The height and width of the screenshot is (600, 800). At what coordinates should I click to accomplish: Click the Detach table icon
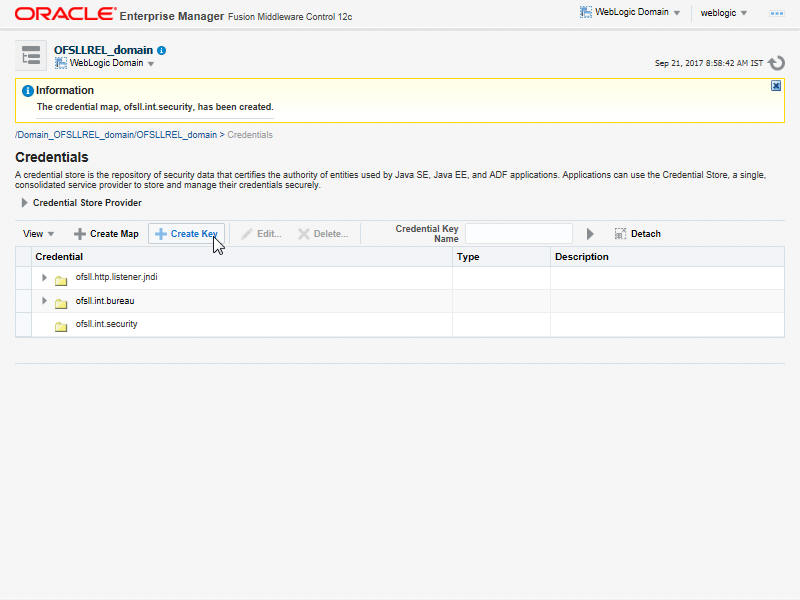click(x=620, y=234)
